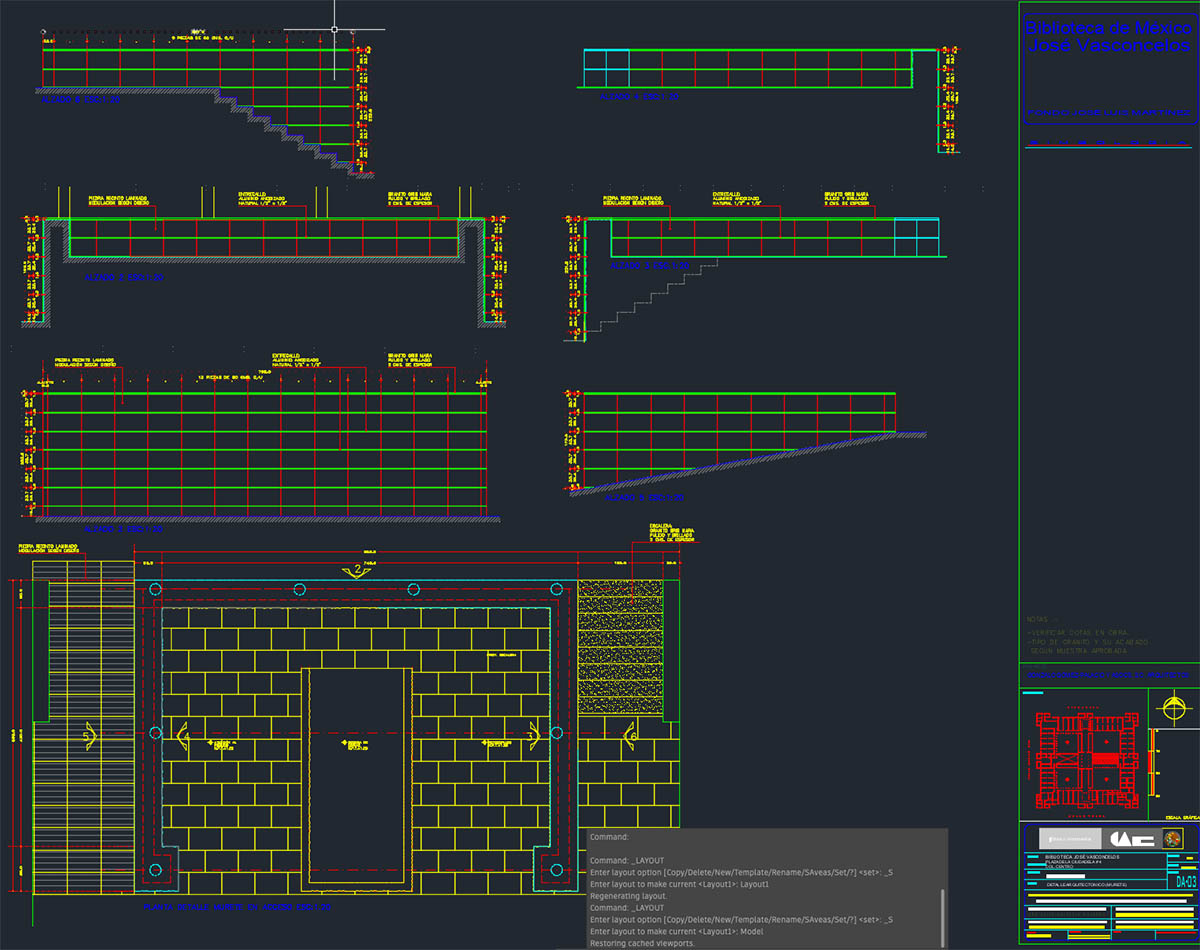This screenshot has height=950, width=1200.
Task: Click the NOTAS heading text
Action: [x=1042, y=619]
